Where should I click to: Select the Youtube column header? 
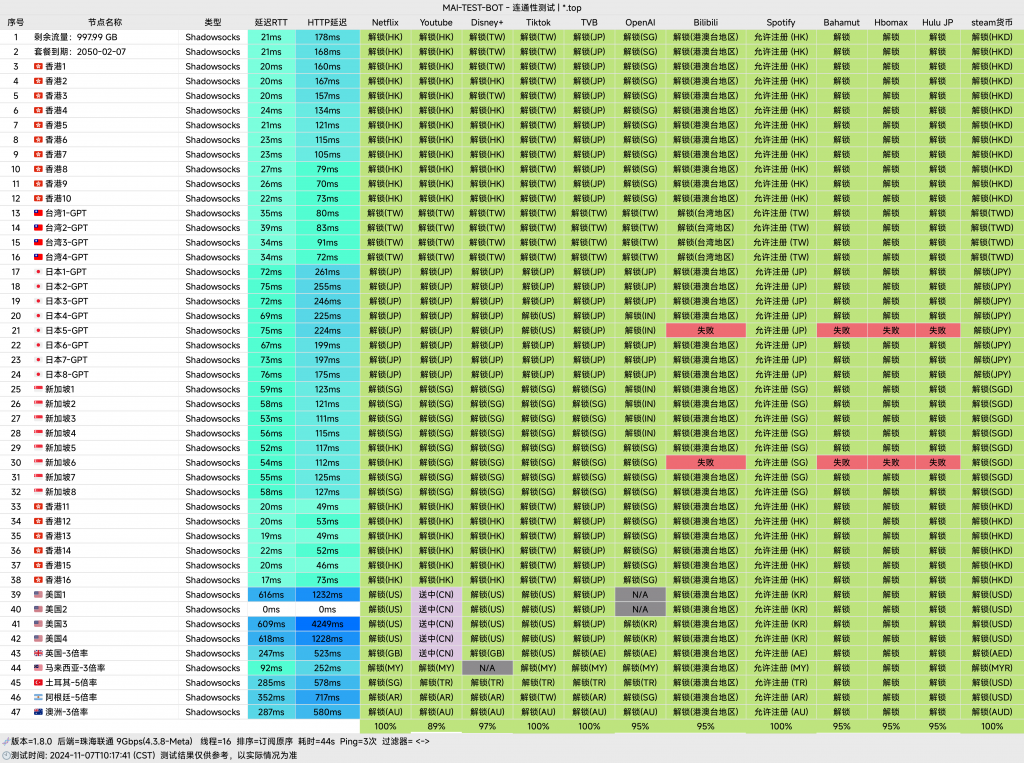pyautogui.click(x=436, y=22)
